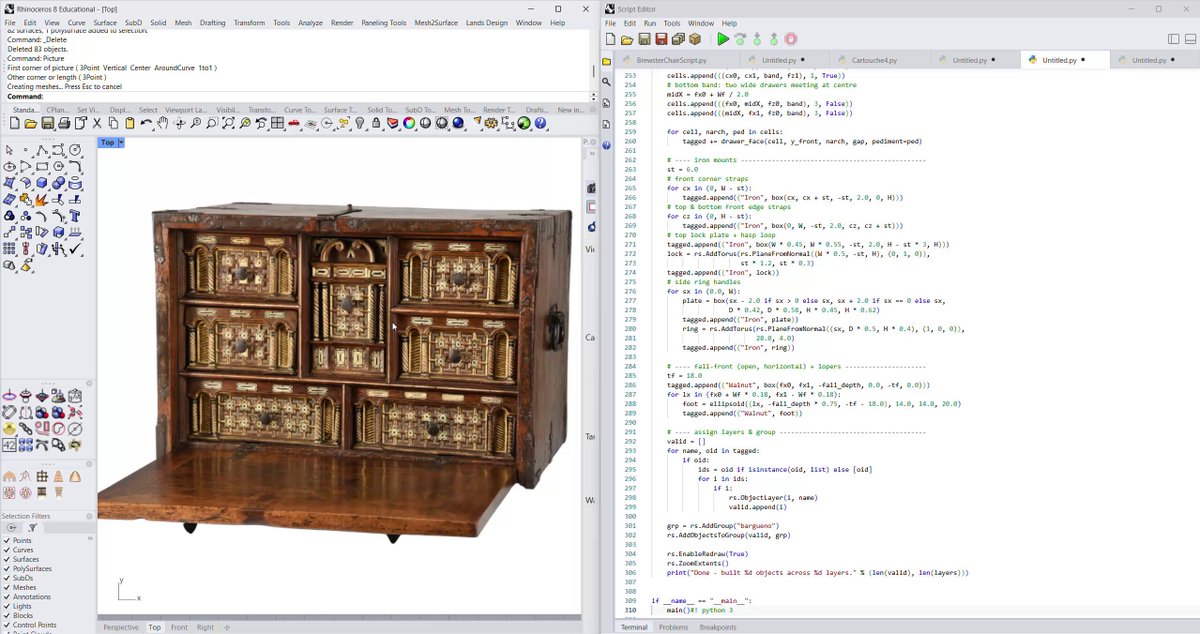Image resolution: width=1200 pixels, height=634 pixels.
Task: Toggle the Points selection filter checkbox
Action: tap(6, 540)
